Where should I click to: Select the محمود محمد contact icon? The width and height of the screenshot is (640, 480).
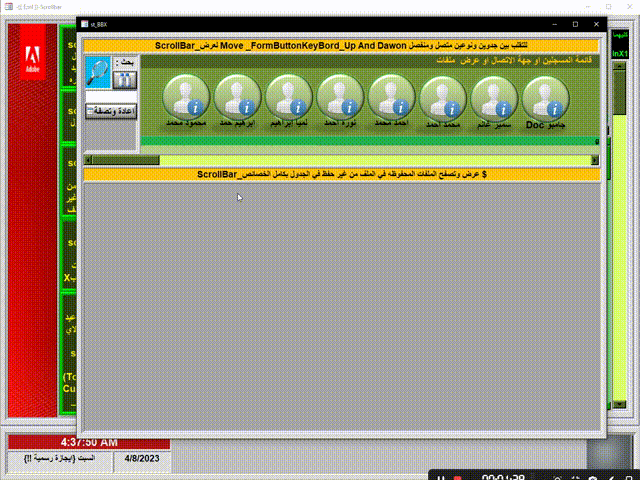pyautogui.click(x=185, y=98)
